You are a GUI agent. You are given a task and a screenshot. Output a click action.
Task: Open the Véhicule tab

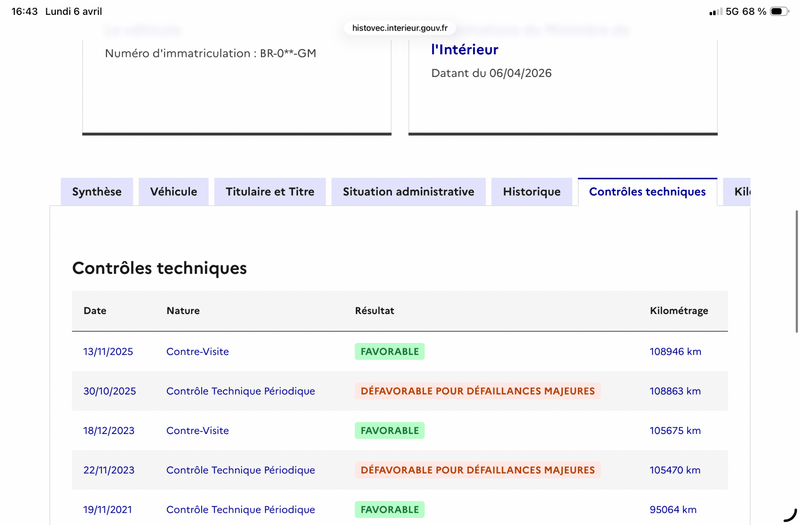click(174, 192)
